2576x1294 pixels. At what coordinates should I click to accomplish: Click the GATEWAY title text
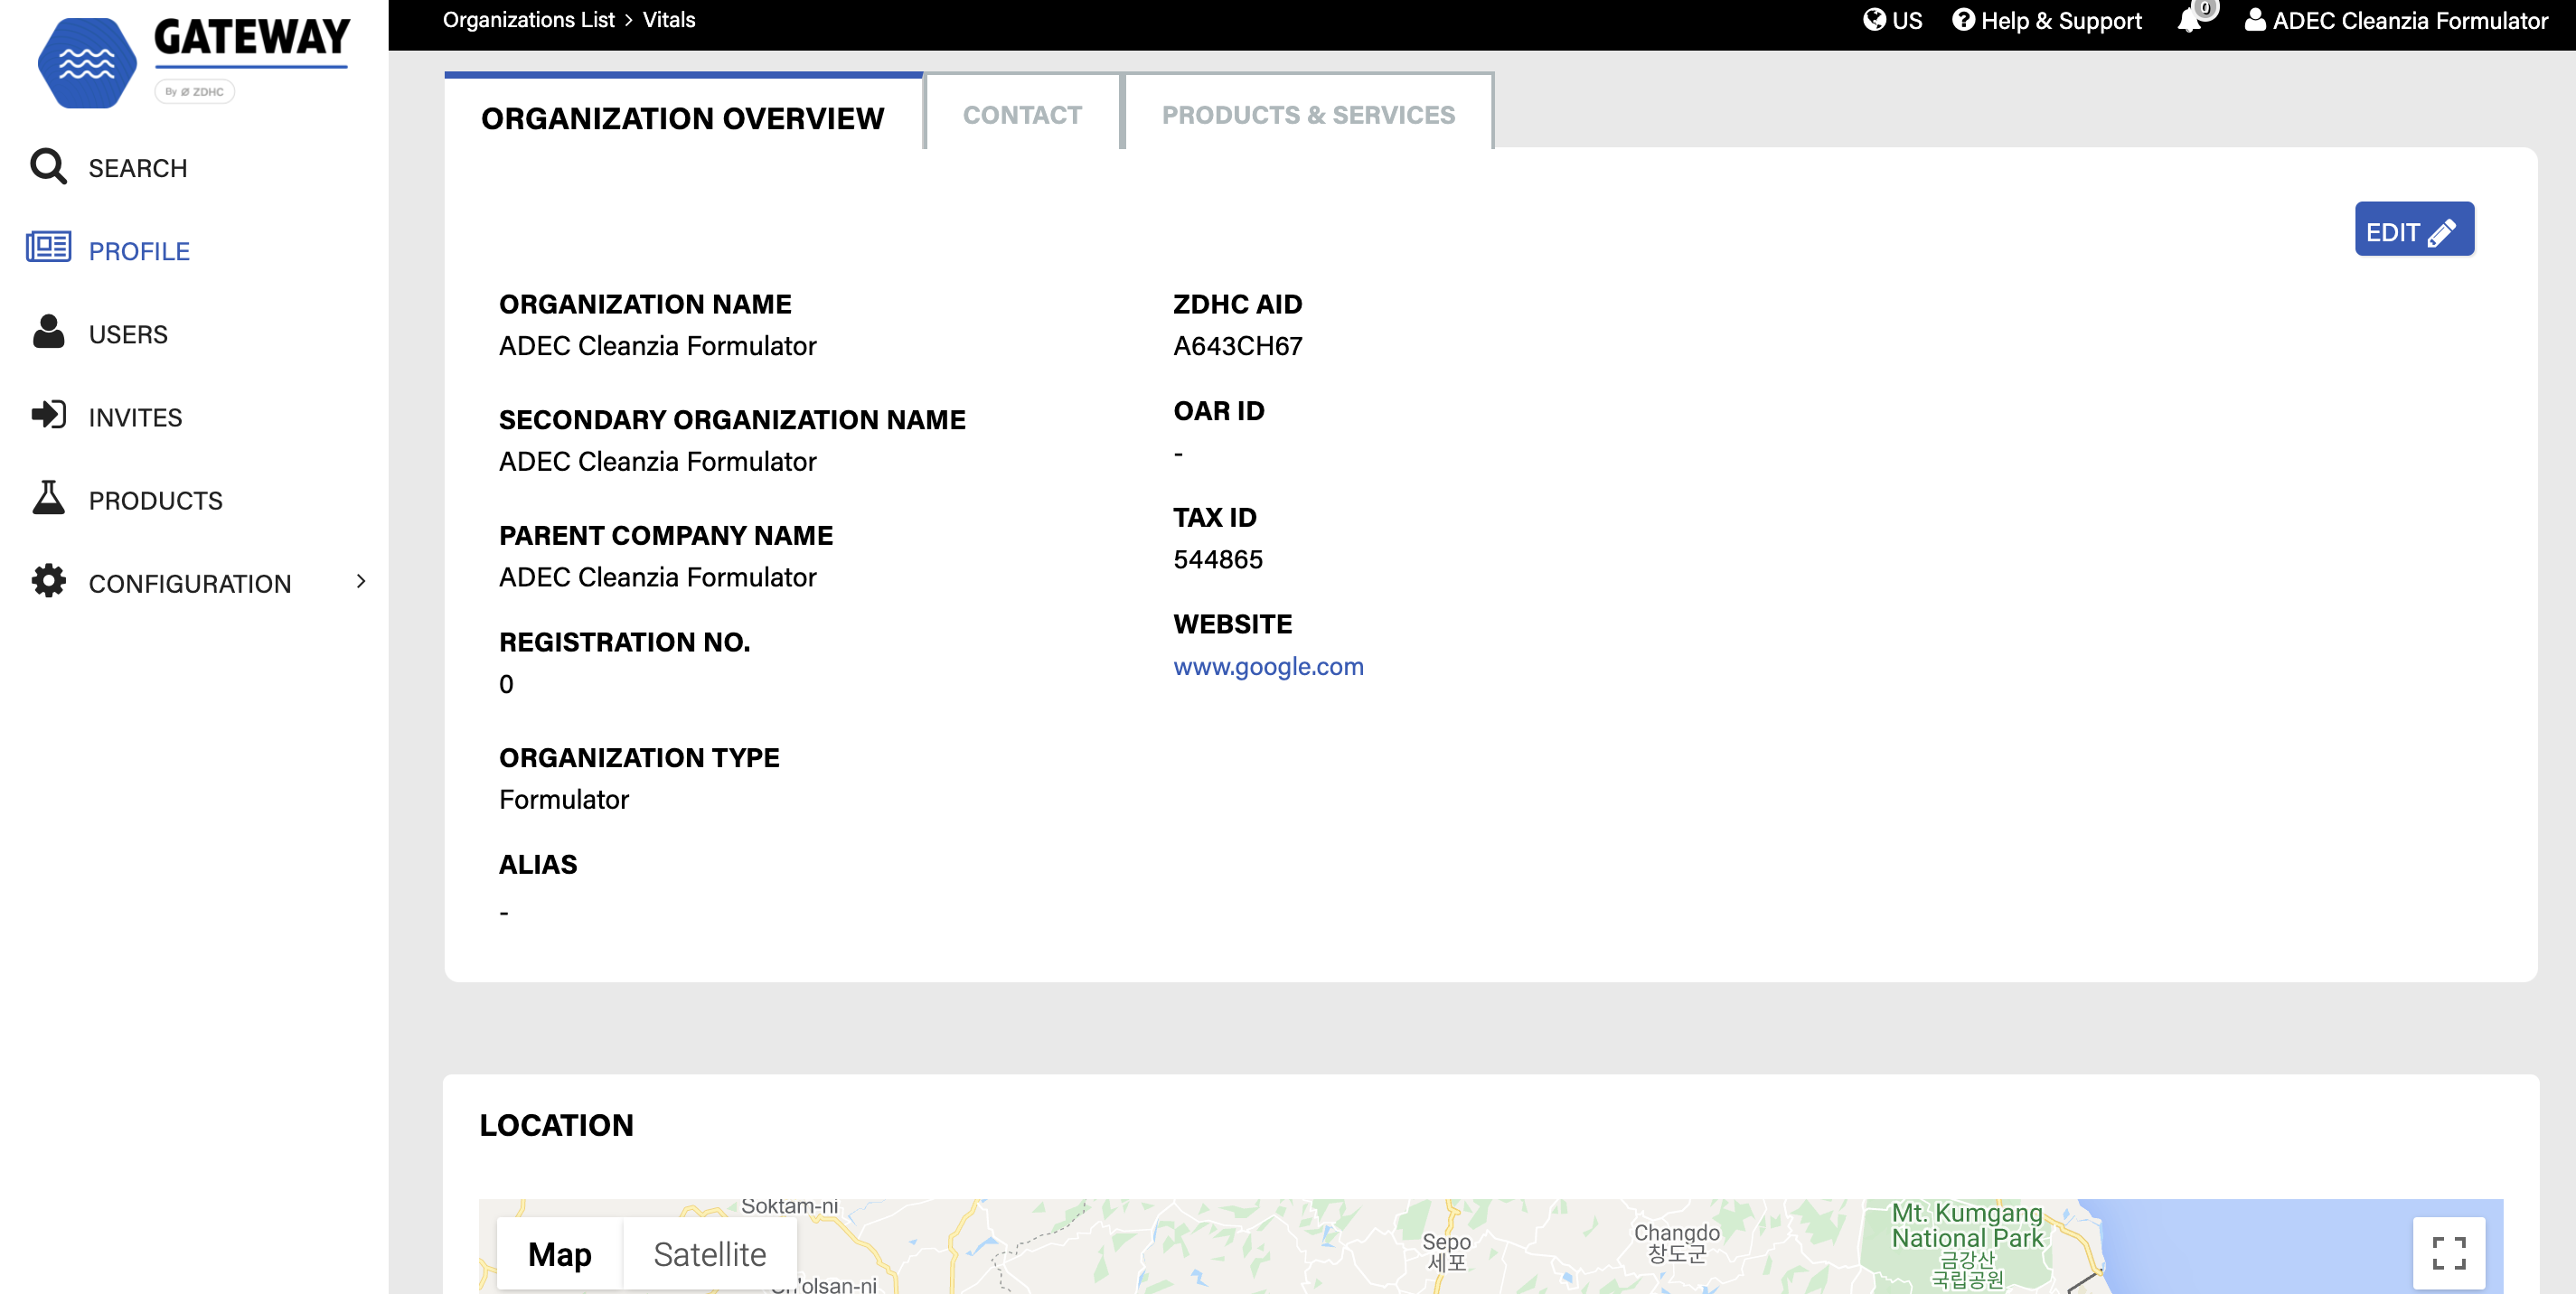point(252,37)
